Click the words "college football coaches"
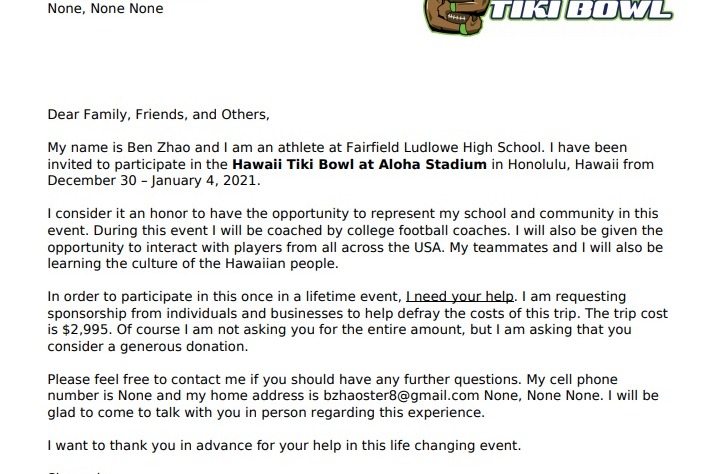 [x=427, y=230]
